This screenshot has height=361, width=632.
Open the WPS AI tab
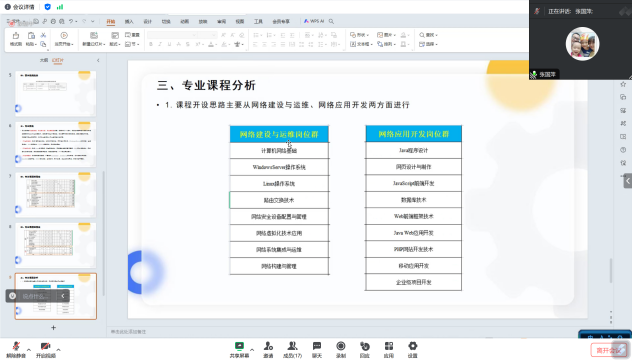point(314,21)
